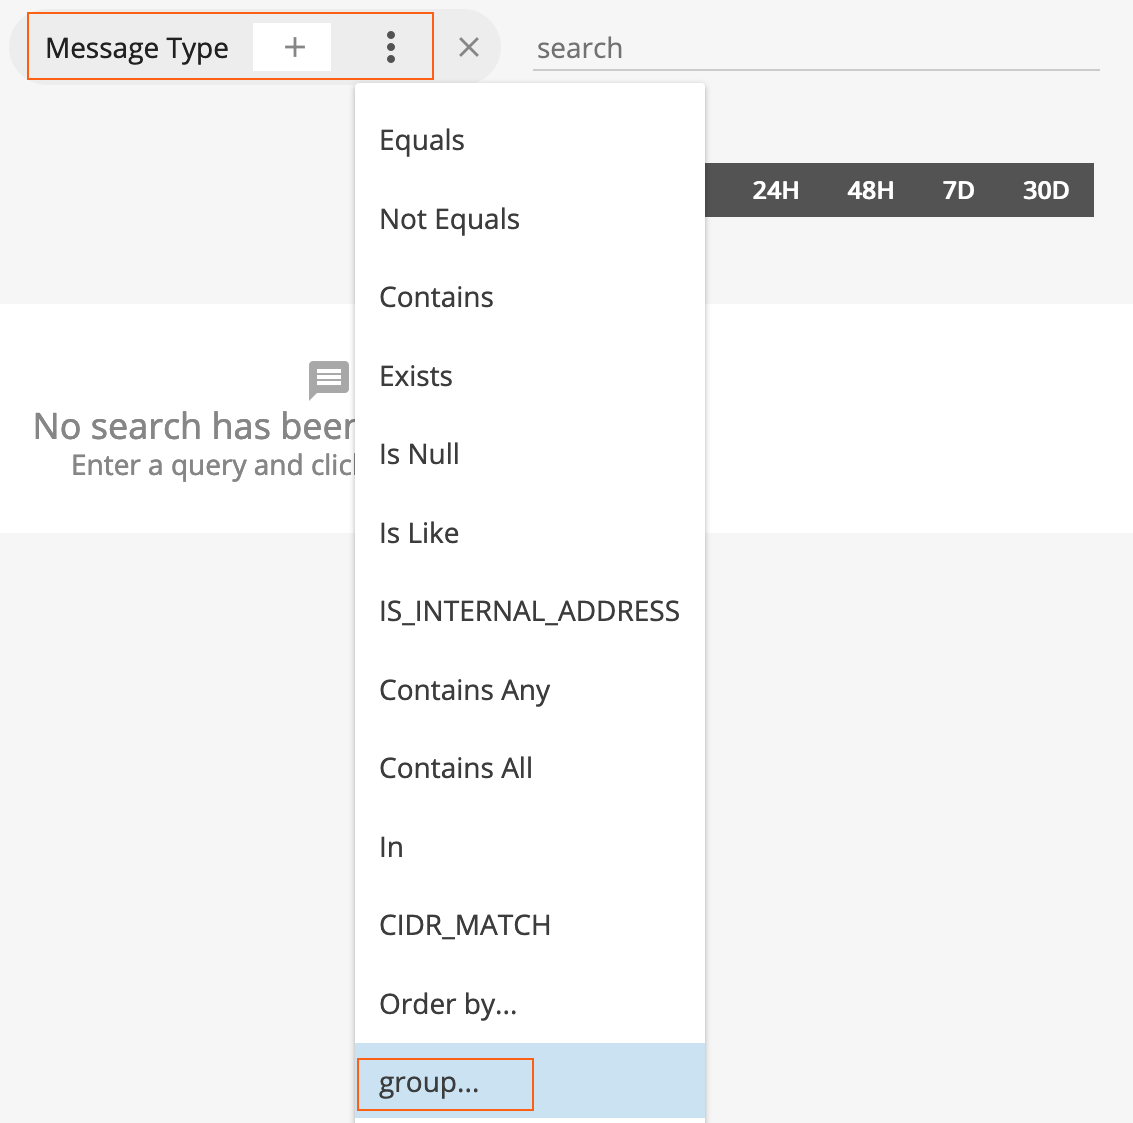1133x1123 pixels.
Task: Choose IS_INTERNAL_ADDRESS option
Action: [529, 611]
